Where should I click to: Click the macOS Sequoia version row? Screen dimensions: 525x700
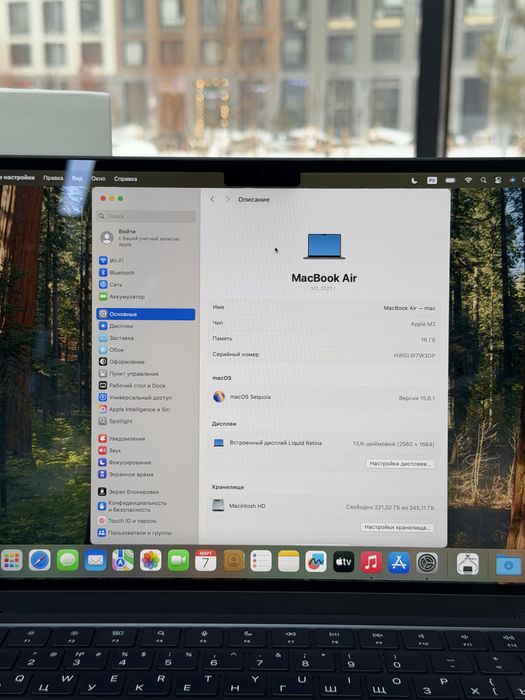[324, 397]
